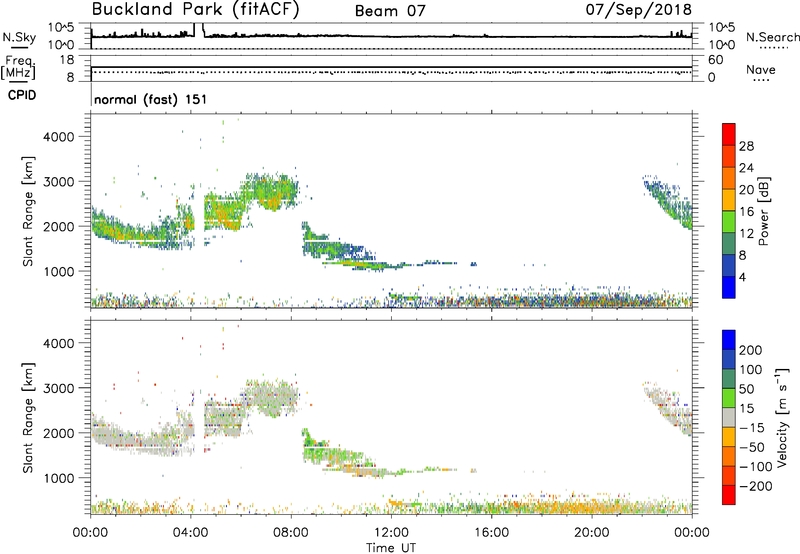Image resolution: width=800 pixels, height=554 pixels.
Task: Click power-panel backscatter near 3000 km at 07:00
Action: (269, 191)
